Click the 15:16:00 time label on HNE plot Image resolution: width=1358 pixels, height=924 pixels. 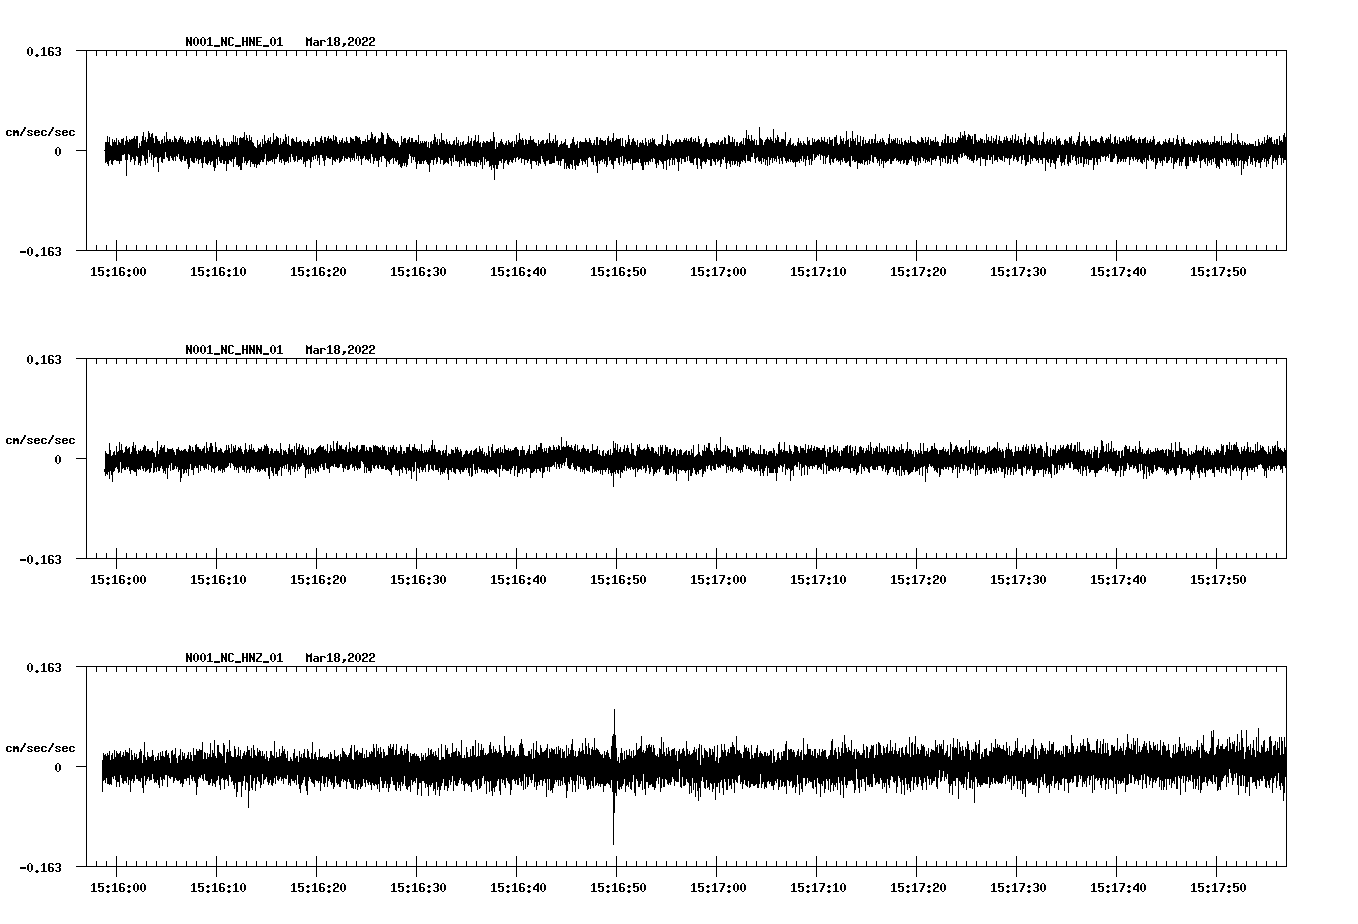tap(118, 272)
